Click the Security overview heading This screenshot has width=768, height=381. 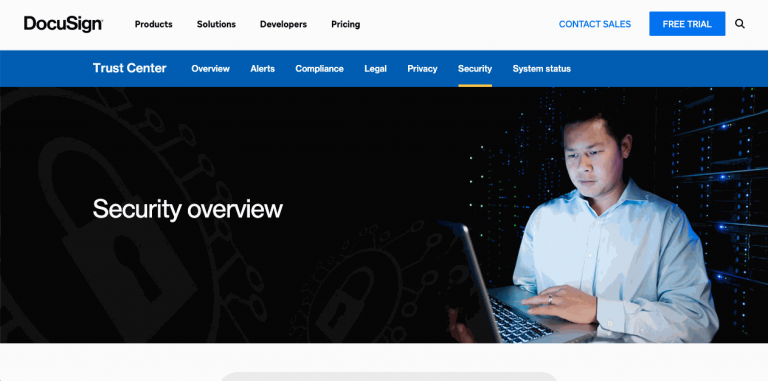(x=188, y=209)
